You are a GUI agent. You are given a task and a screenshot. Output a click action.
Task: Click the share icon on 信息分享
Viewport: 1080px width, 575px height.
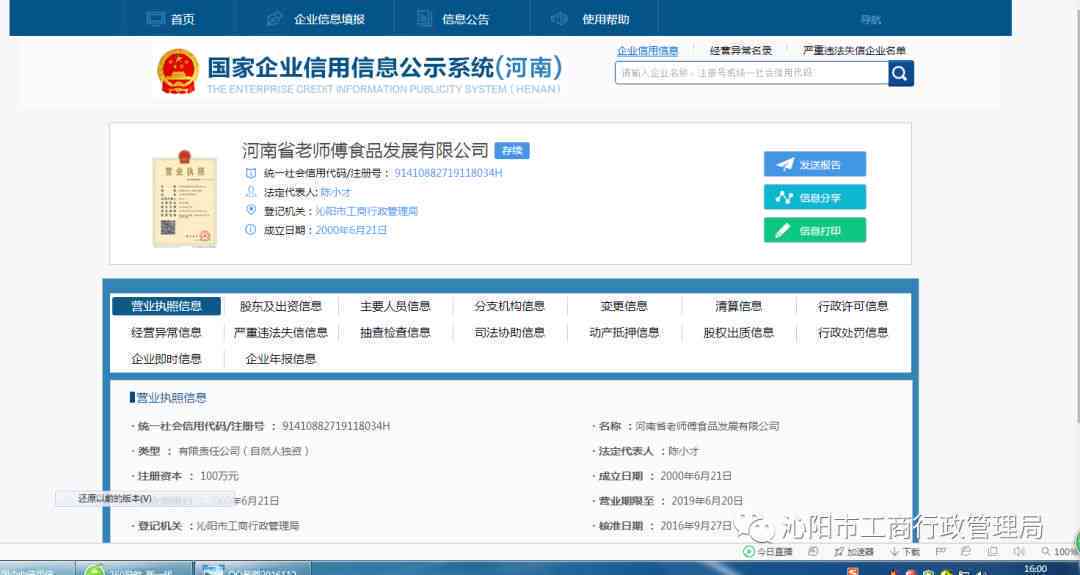pyautogui.click(x=785, y=198)
